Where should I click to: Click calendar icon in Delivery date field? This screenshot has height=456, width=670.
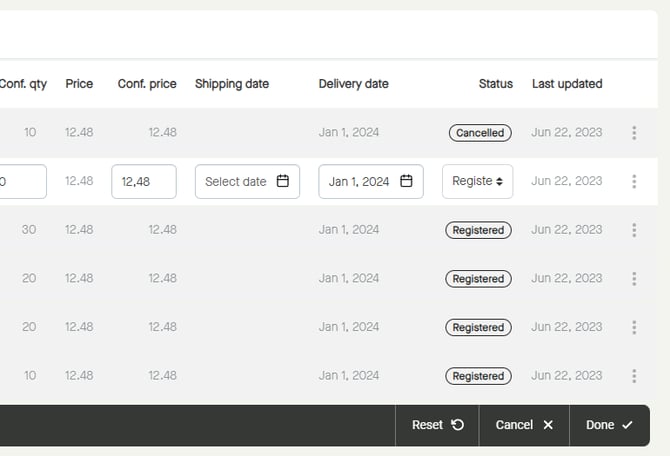coord(406,181)
